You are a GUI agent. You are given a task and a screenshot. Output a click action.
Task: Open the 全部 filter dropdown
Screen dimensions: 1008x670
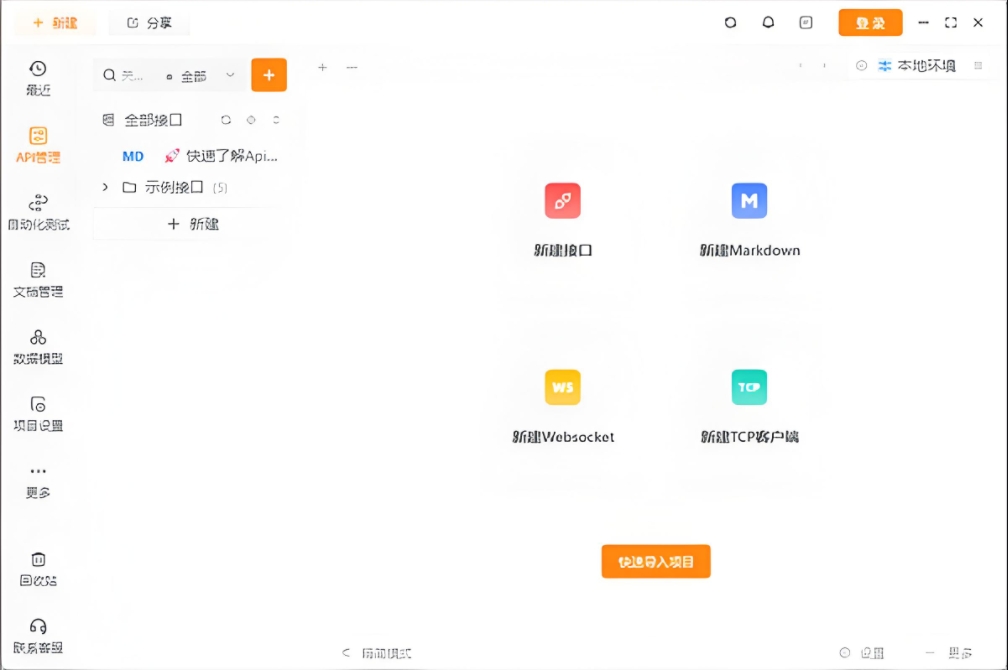(201, 77)
